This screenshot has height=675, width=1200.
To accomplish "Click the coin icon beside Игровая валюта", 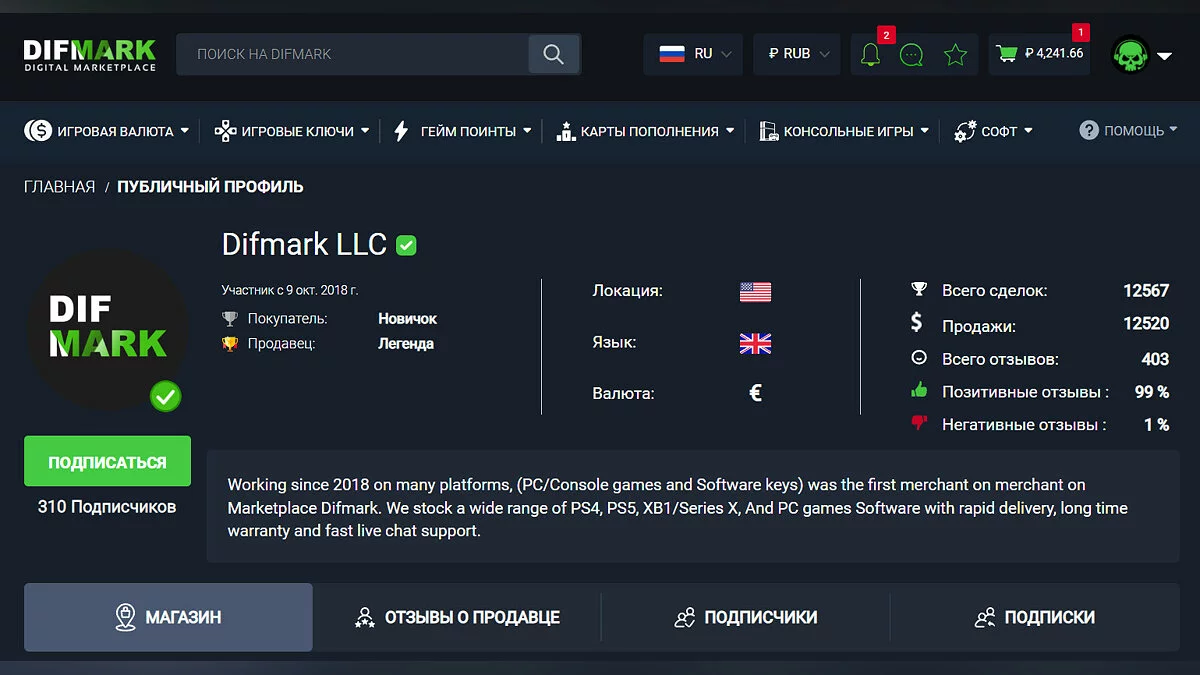I will (38, 131).
